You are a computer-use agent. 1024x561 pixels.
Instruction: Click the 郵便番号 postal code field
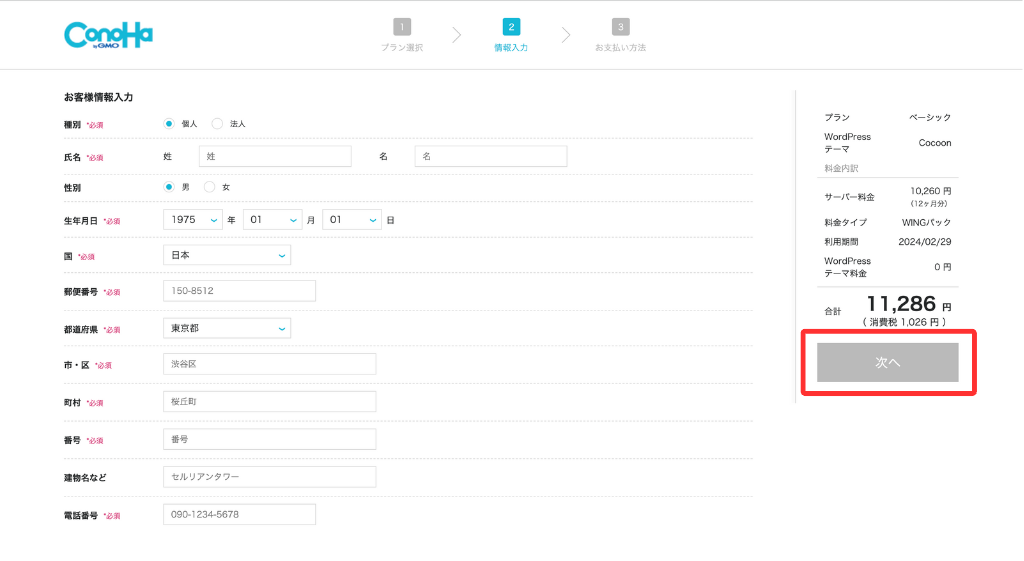coord(239,291)
